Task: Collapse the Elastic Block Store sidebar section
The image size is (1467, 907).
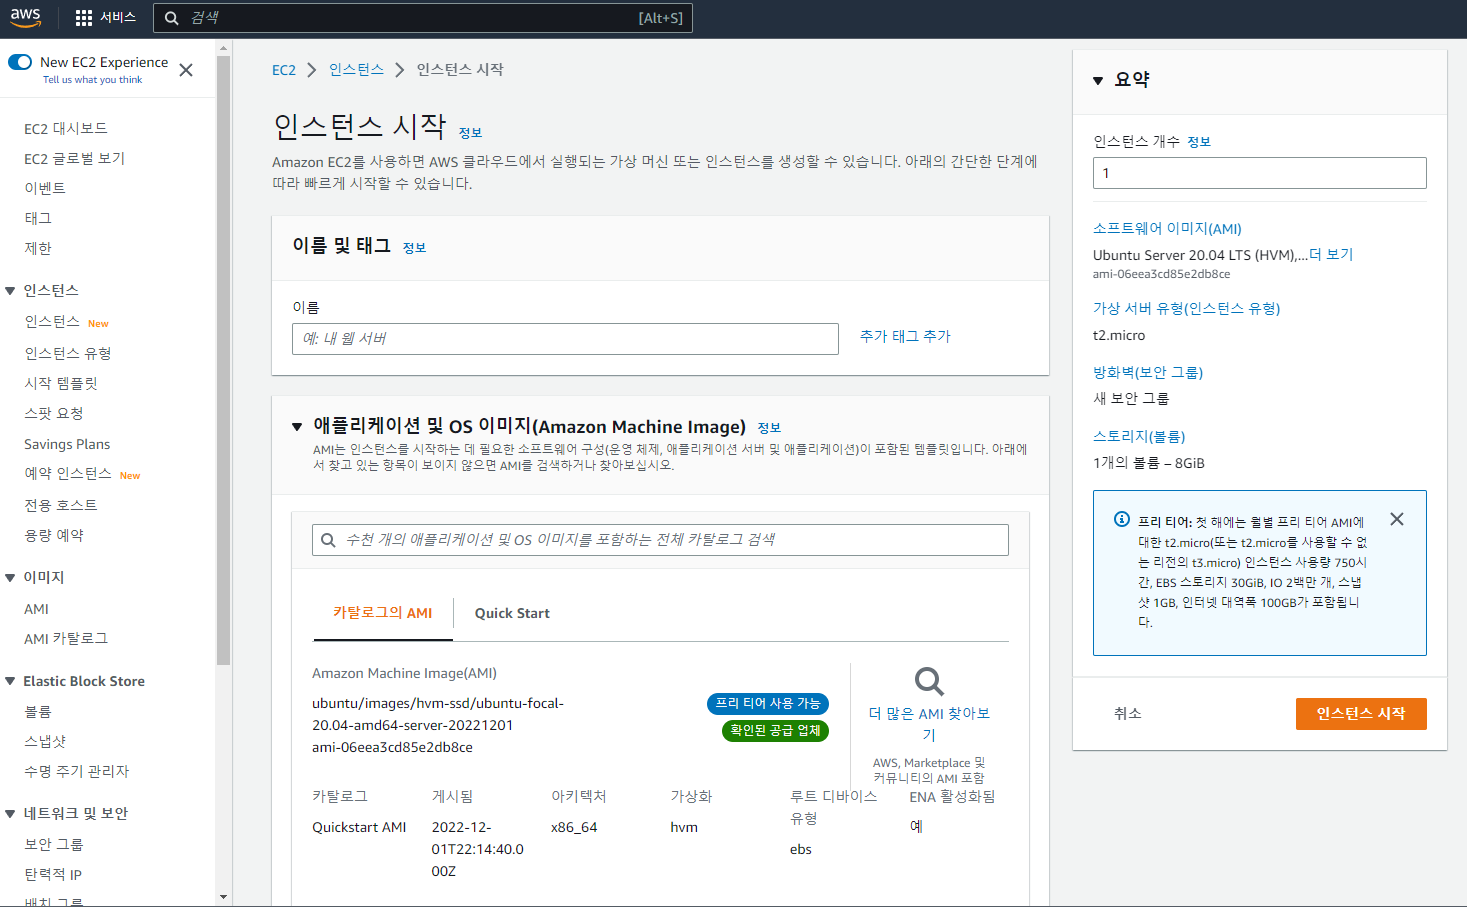Action: (10, 681)
